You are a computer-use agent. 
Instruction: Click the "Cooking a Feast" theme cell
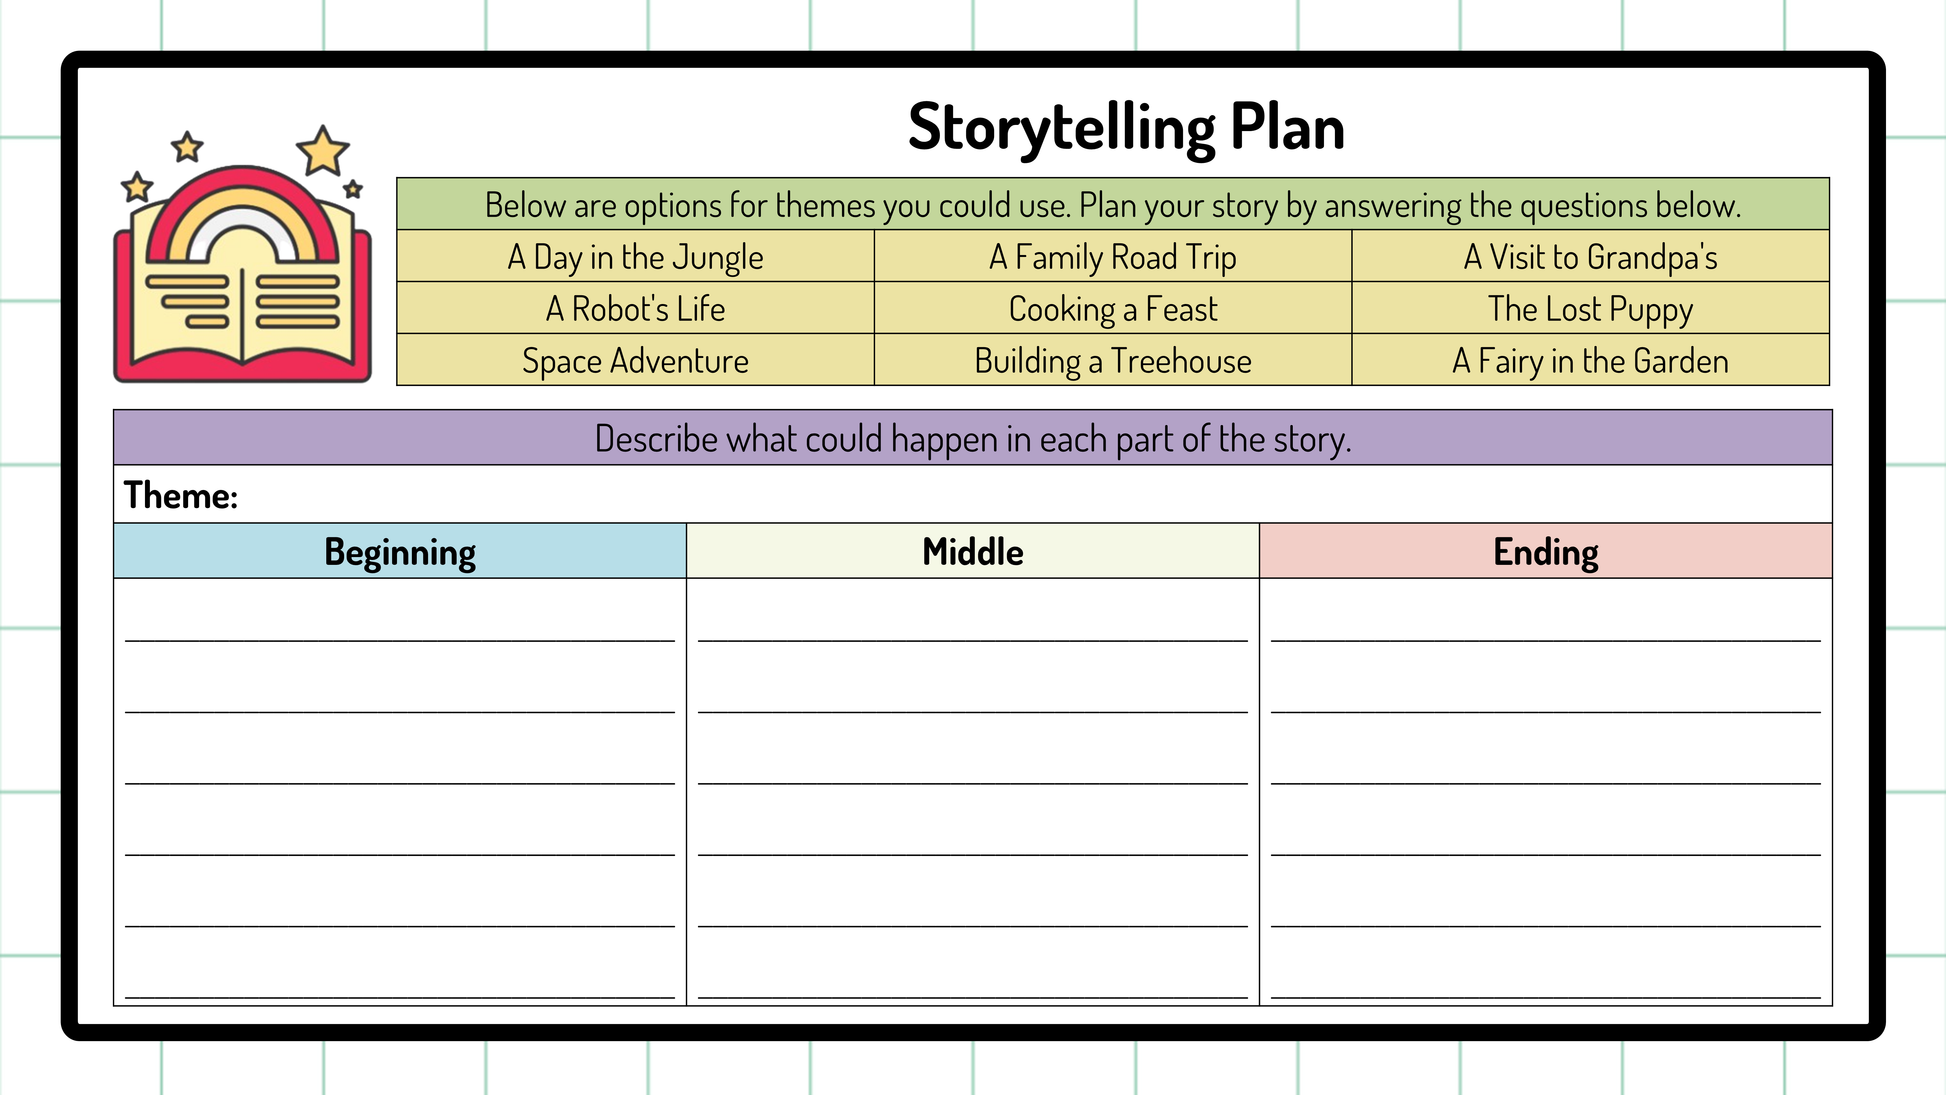1112,309
